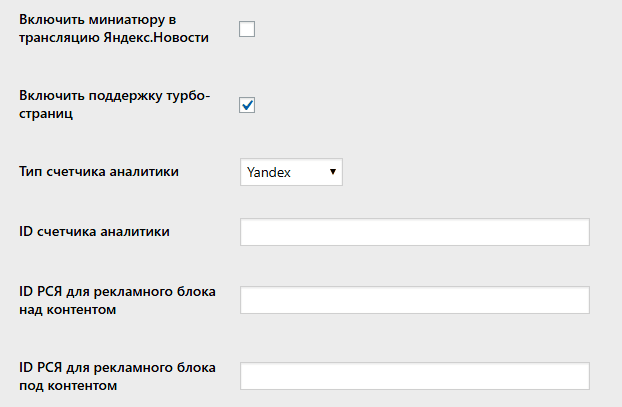Tick the empty checkbox above the turbo pages option
Screen dimensions: 622x407
point(247,29)
